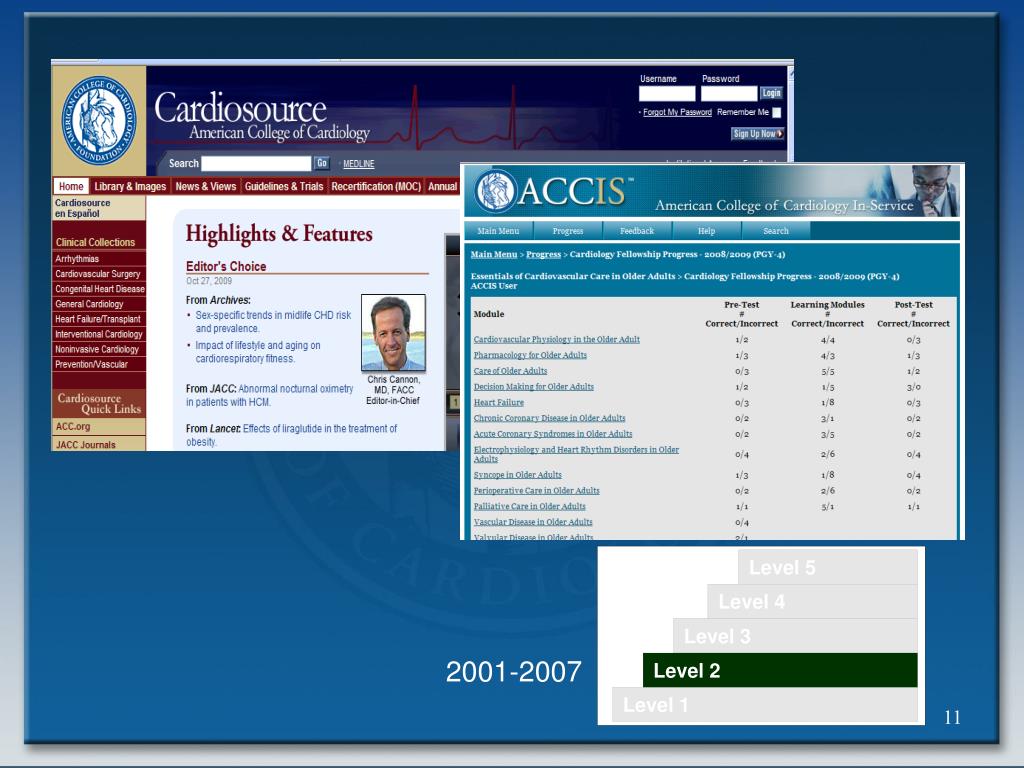The height and width of the screenshot is (768, 1024).
Task: Open Congenital Heart Disease collection
Action: coord(100,289)
